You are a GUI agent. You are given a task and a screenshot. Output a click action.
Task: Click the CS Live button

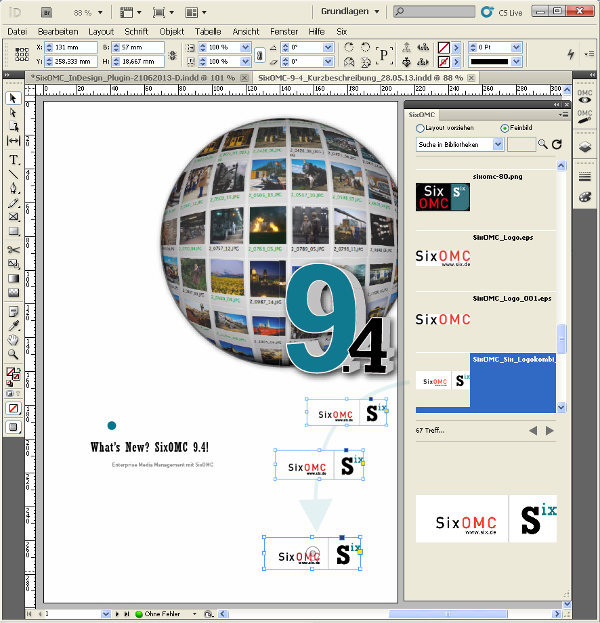[501, 12]
